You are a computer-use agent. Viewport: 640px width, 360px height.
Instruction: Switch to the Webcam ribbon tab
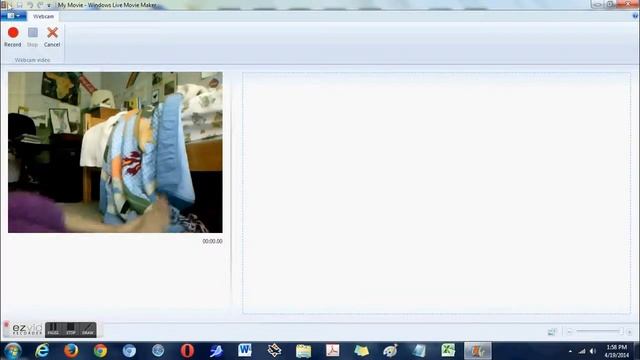pyautogui.click(x=43, y=16)
